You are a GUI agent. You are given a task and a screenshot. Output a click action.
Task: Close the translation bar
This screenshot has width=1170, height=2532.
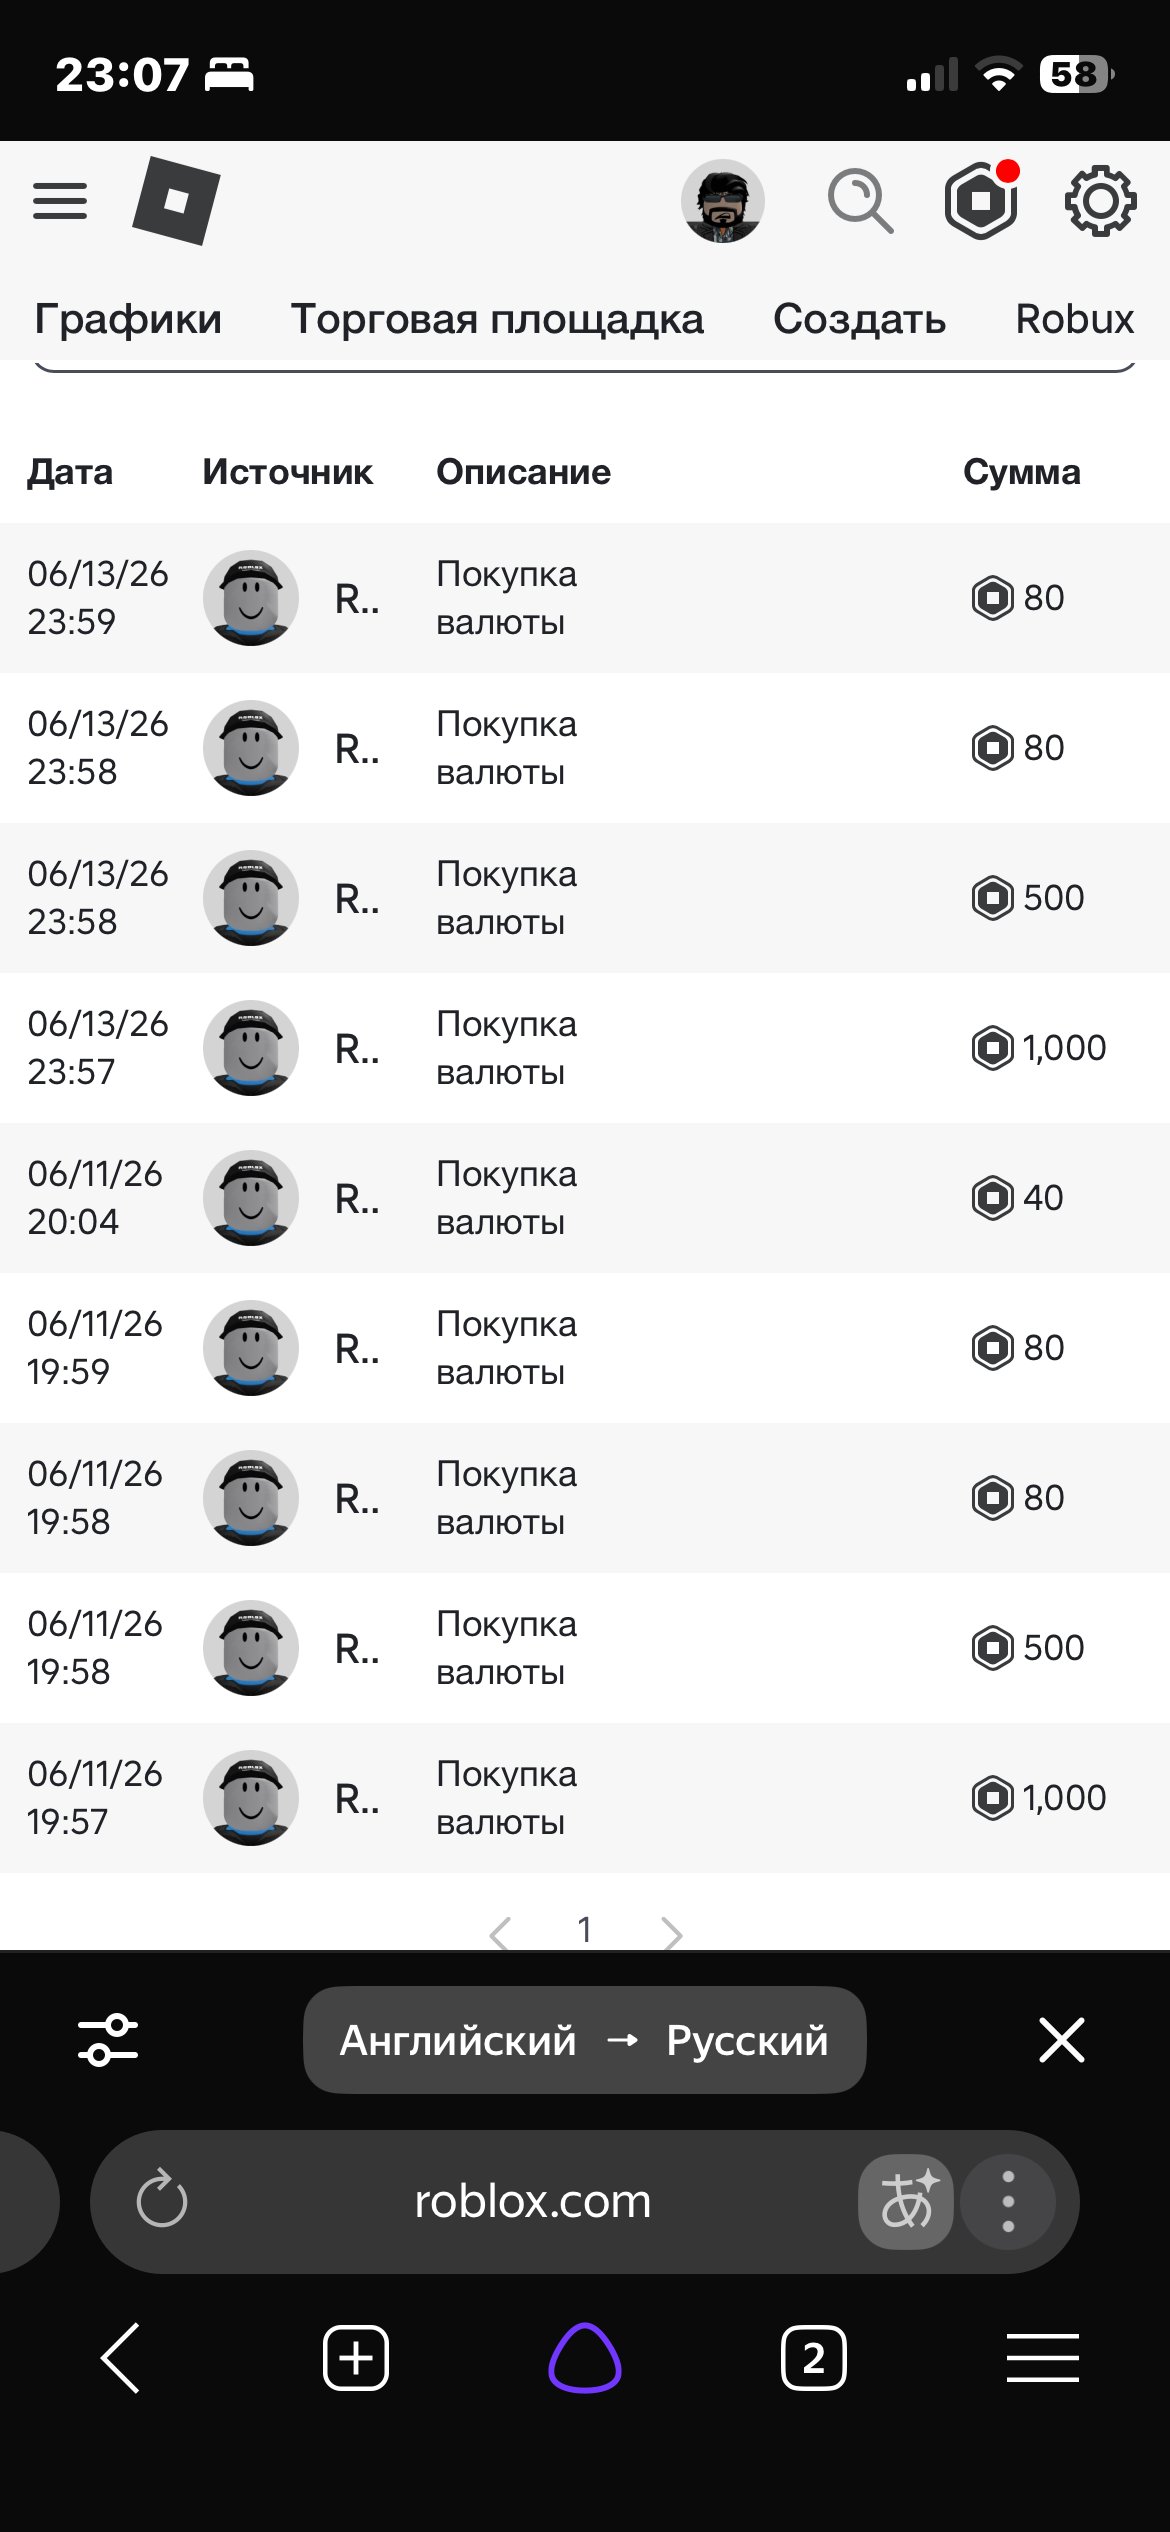1061,2040
